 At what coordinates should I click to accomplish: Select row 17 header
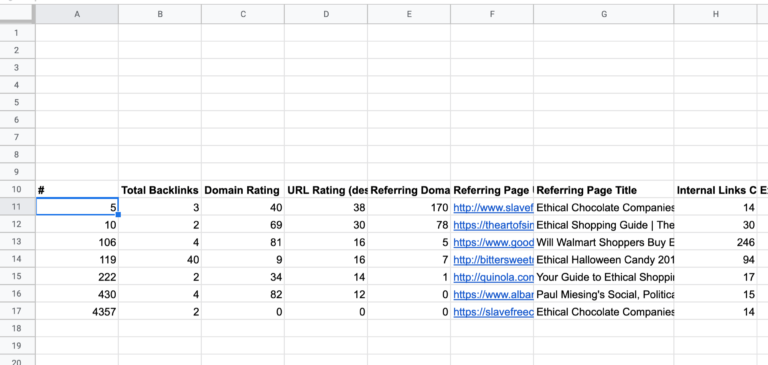click(17, 312)
